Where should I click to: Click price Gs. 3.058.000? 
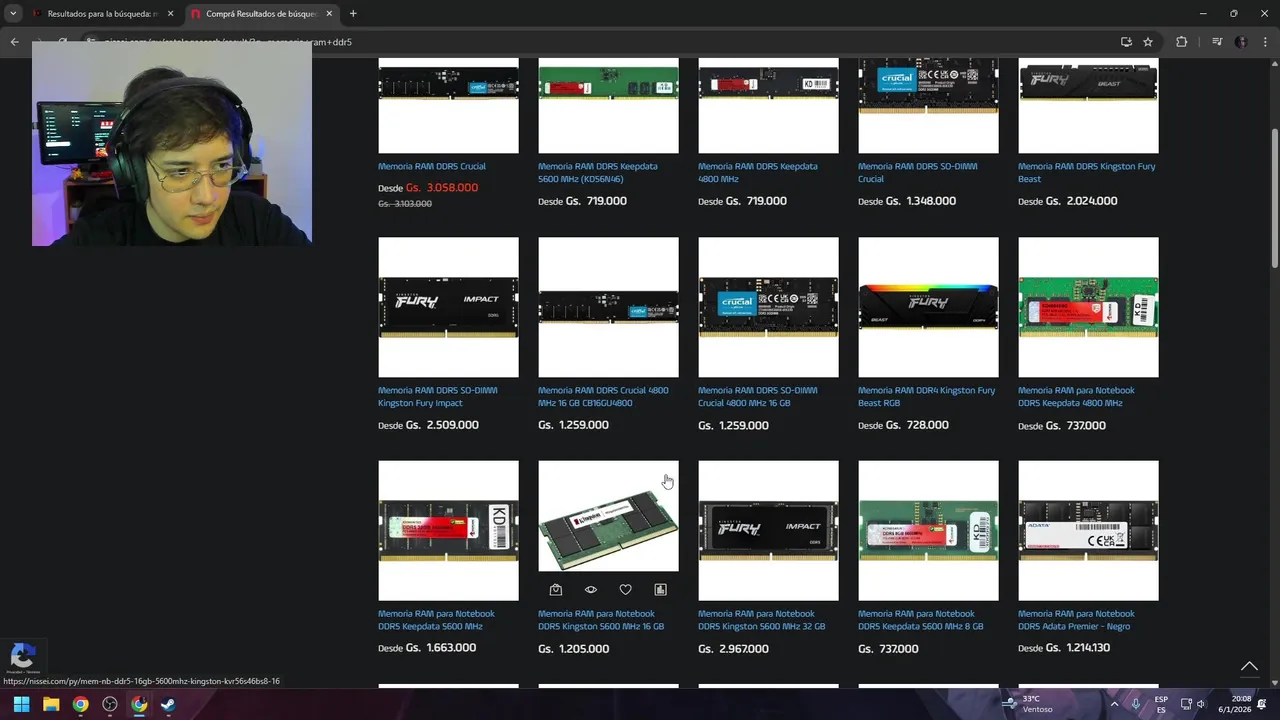[441, 188]
